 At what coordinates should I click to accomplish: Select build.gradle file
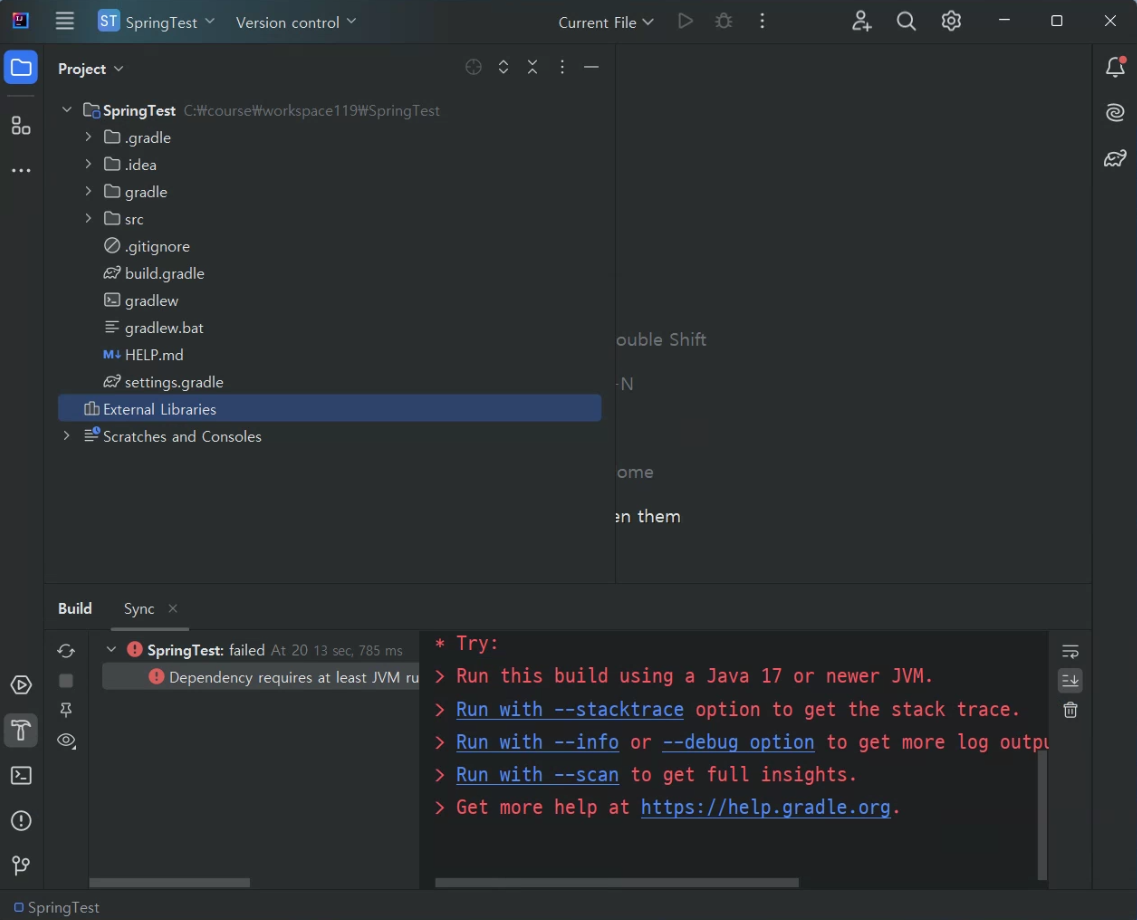165,273
